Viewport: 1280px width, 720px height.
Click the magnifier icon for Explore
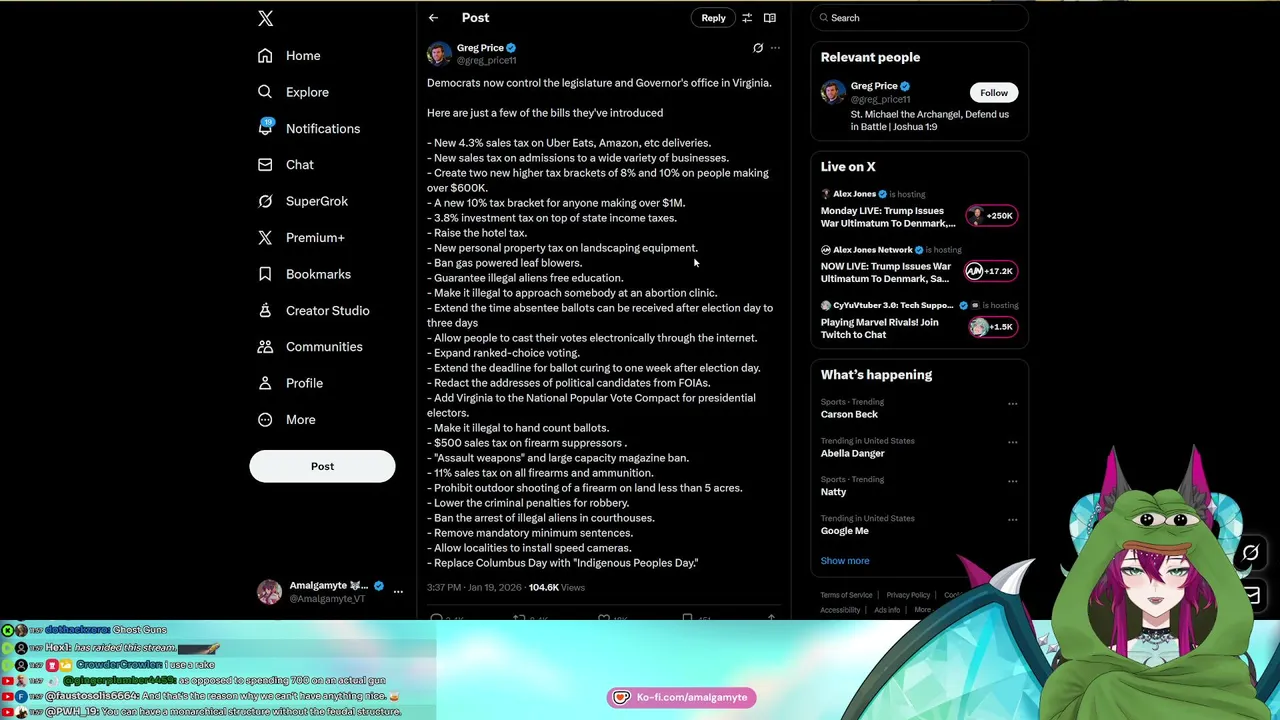(265, 92)
